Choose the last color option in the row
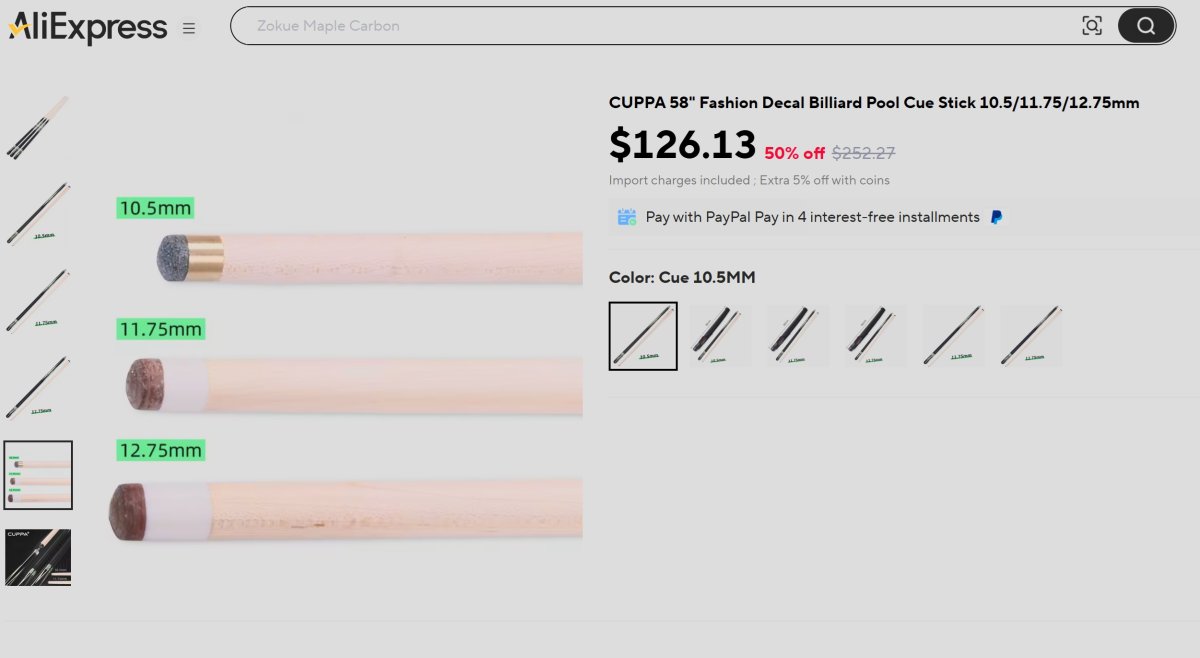 pos(1031,336)
